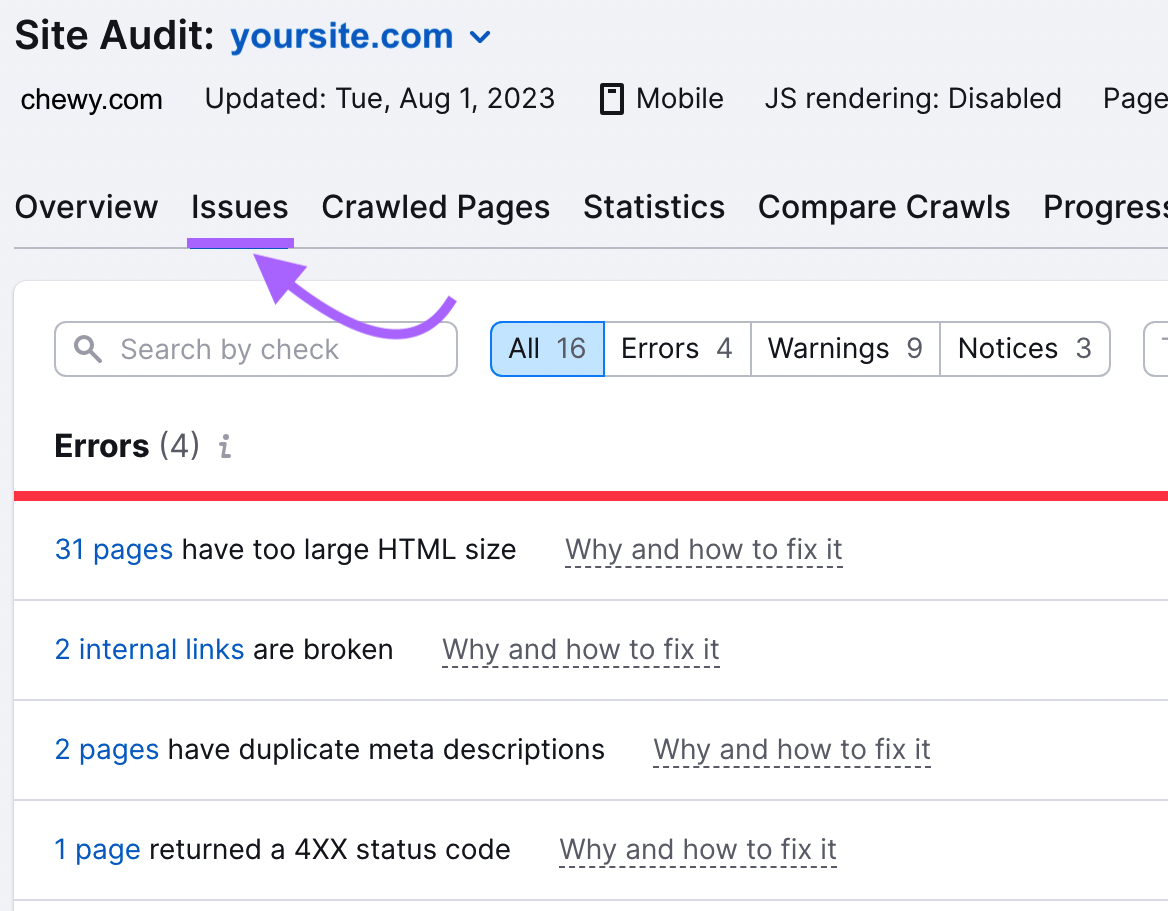The image size is (1168, 911).
Task: Open the 31 pages HTML size list
Action: pos(114,549)
